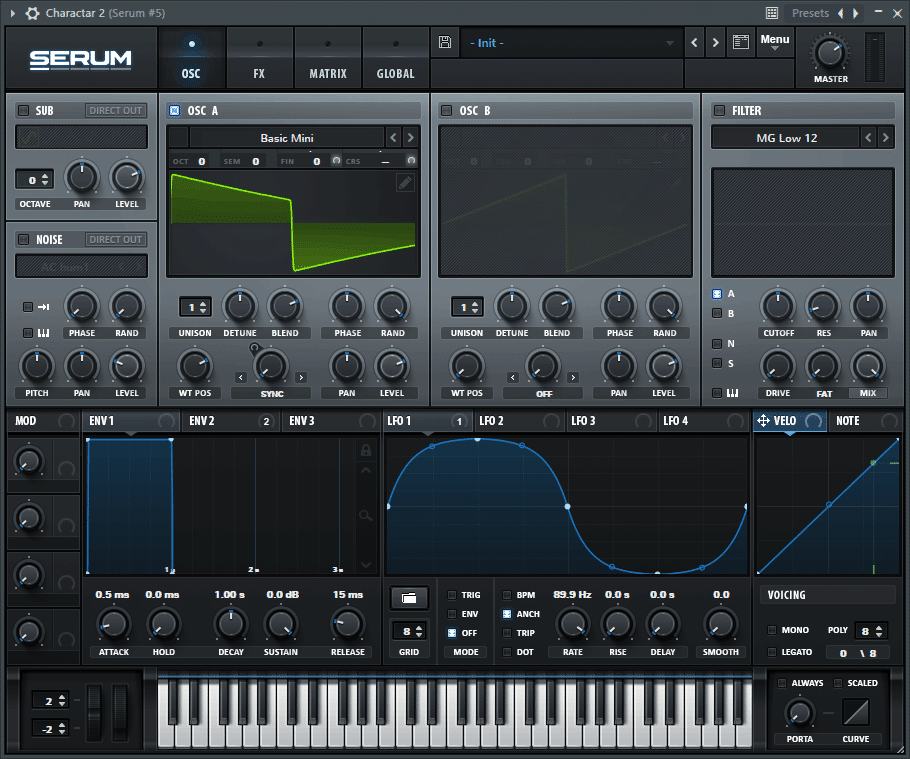Click OSC B warp mode left arrow
The height and width of the screenshot is (759, 910).
tap(512, 378)
